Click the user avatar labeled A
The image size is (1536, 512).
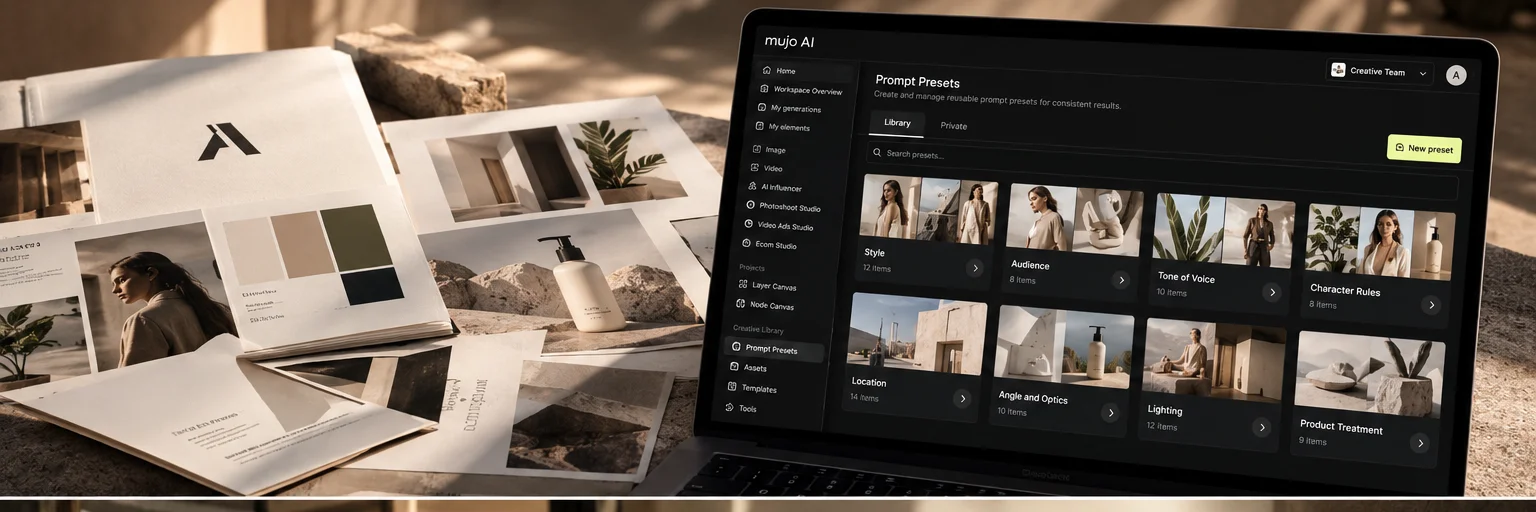pyautogui.click(x=1456, y=75)
